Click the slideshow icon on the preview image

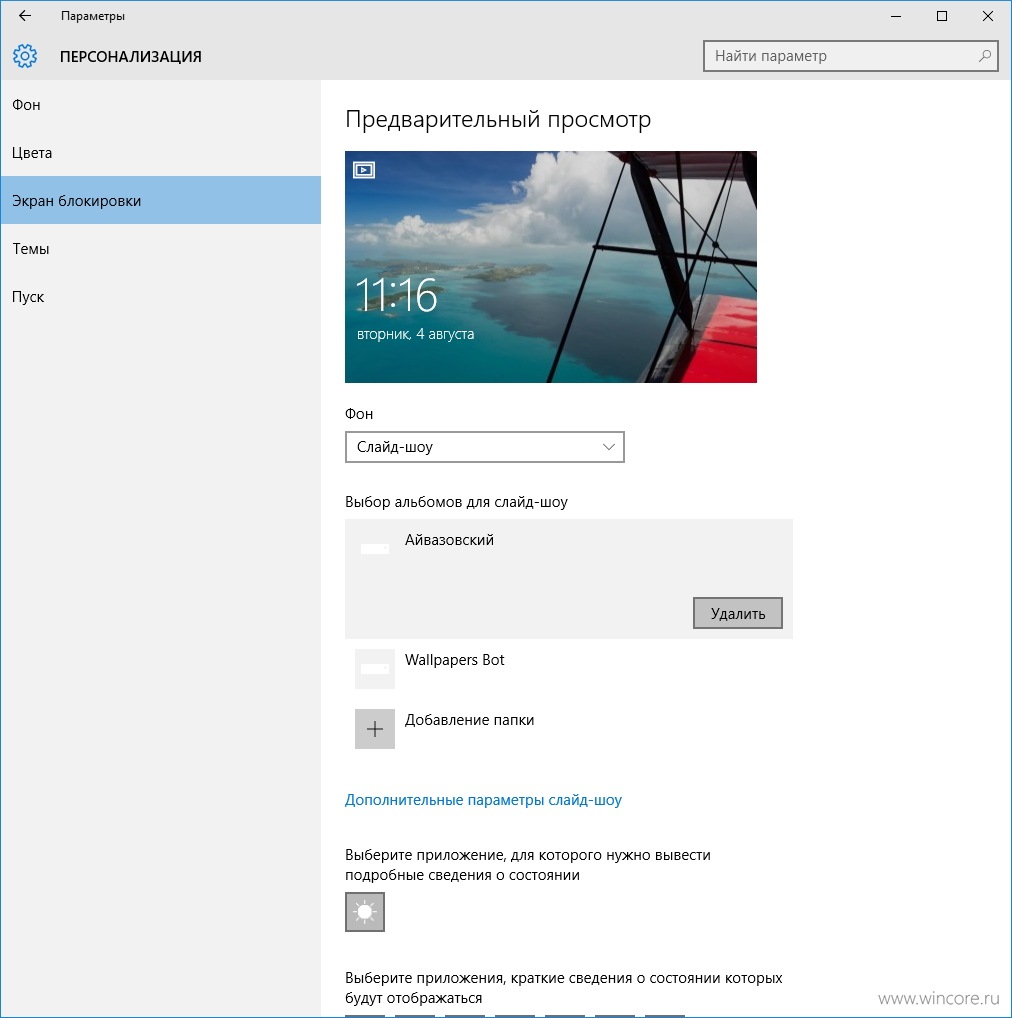[364, 170]
